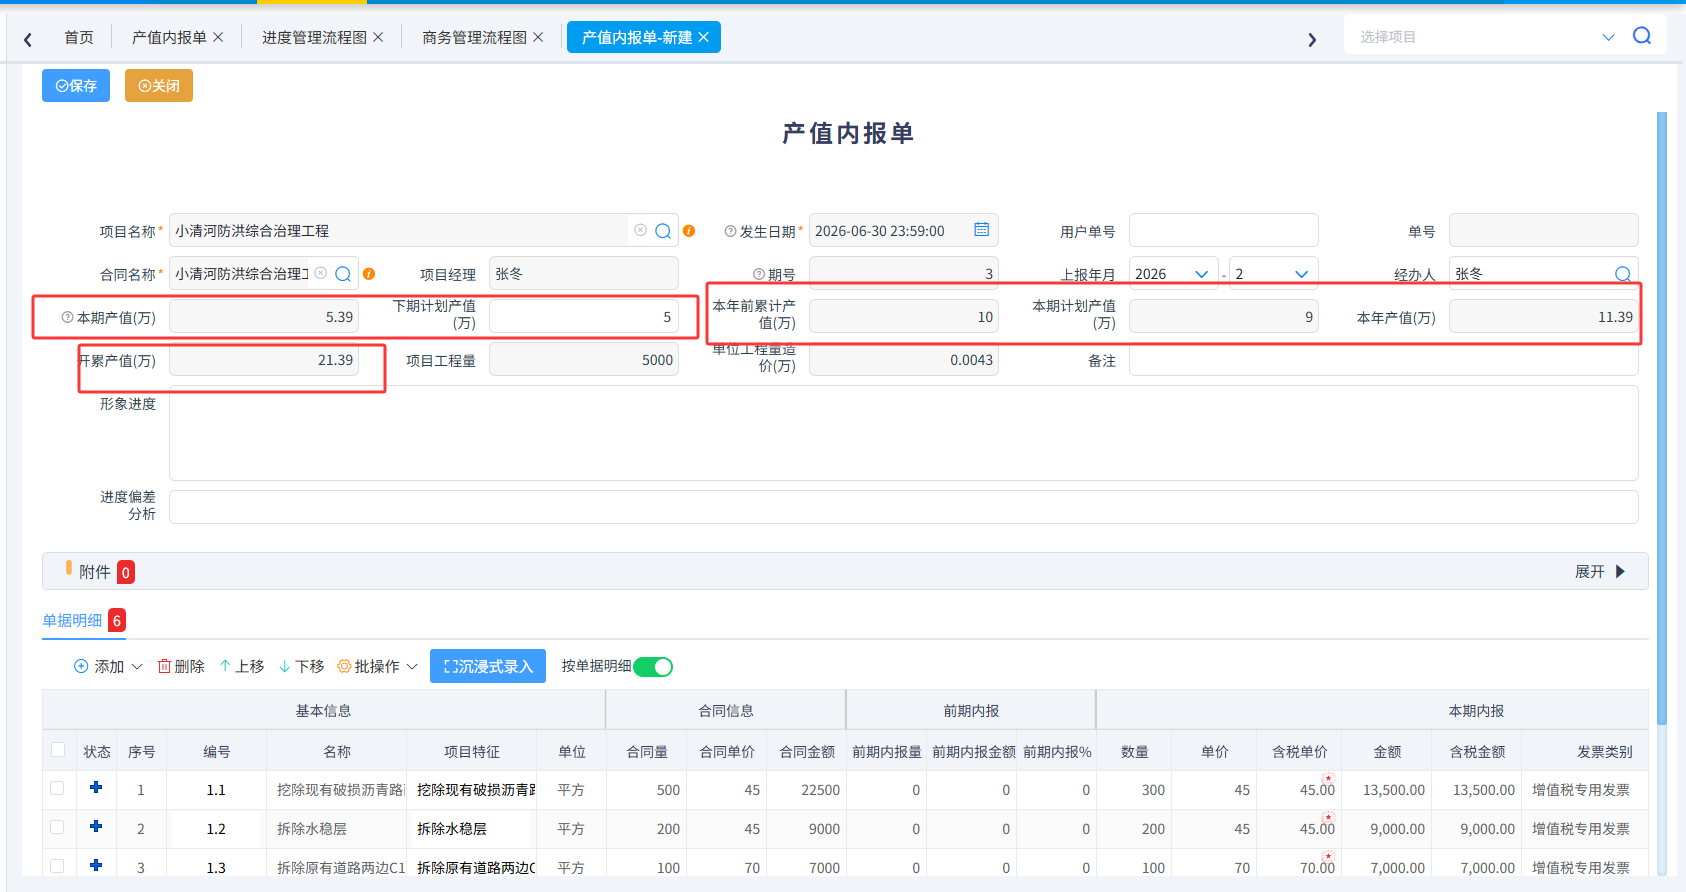Click into the 下期计划产值(万) input field
Screen dimensions: 1686x892
tap(584, 317)
